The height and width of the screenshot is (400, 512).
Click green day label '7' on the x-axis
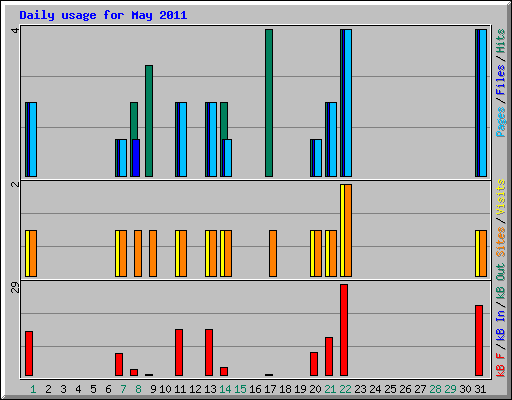pyautogui.click(x=123, y=389)
